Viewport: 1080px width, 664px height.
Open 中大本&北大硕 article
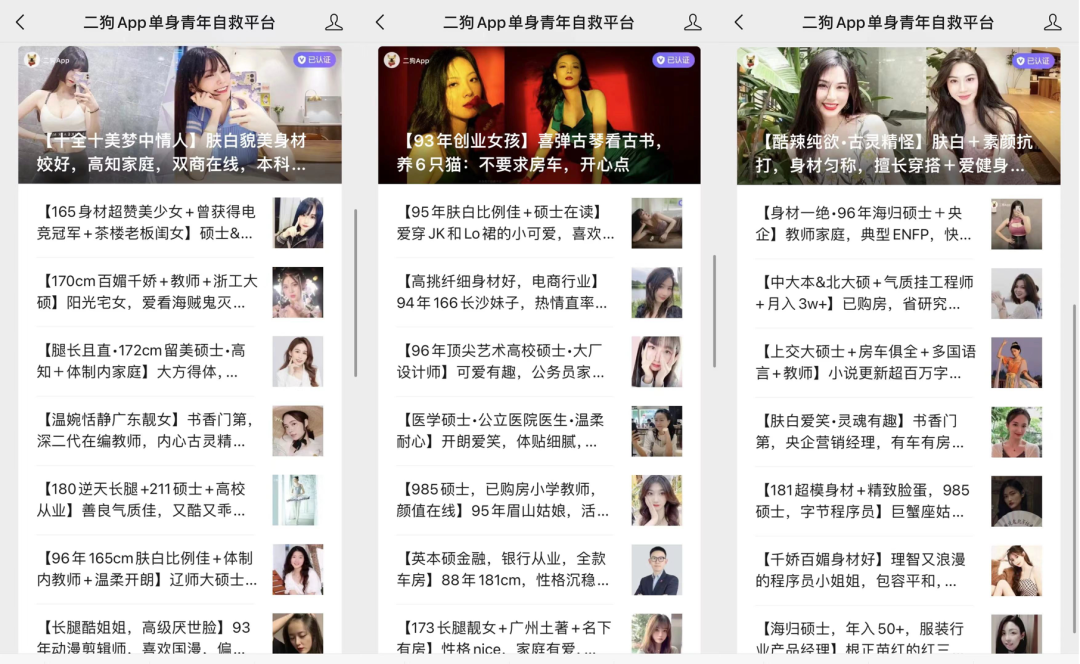(866, 292)
